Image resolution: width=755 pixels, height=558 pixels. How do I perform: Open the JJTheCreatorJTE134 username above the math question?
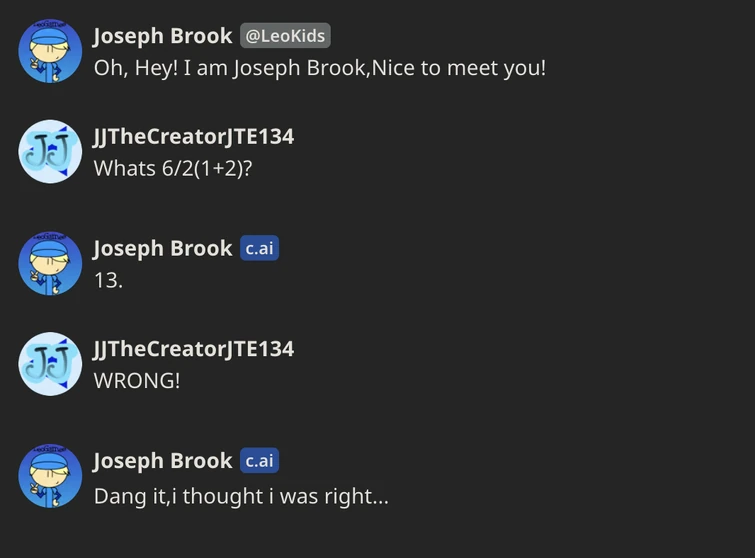pos(194,136)
